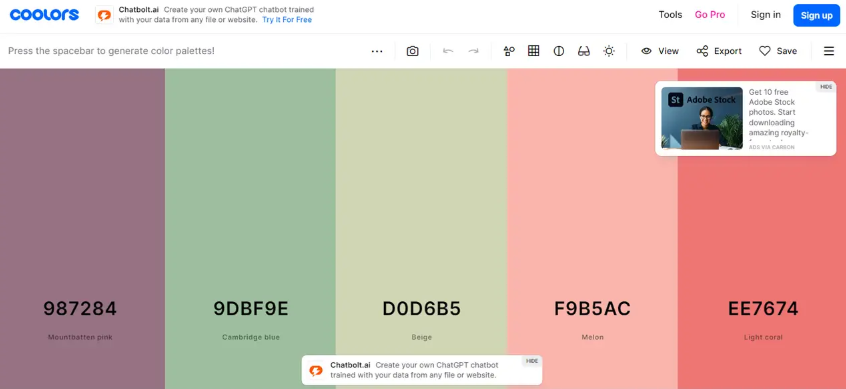Open the Adobe Stock ad description text
846x389 pixels.
(779, 113)
